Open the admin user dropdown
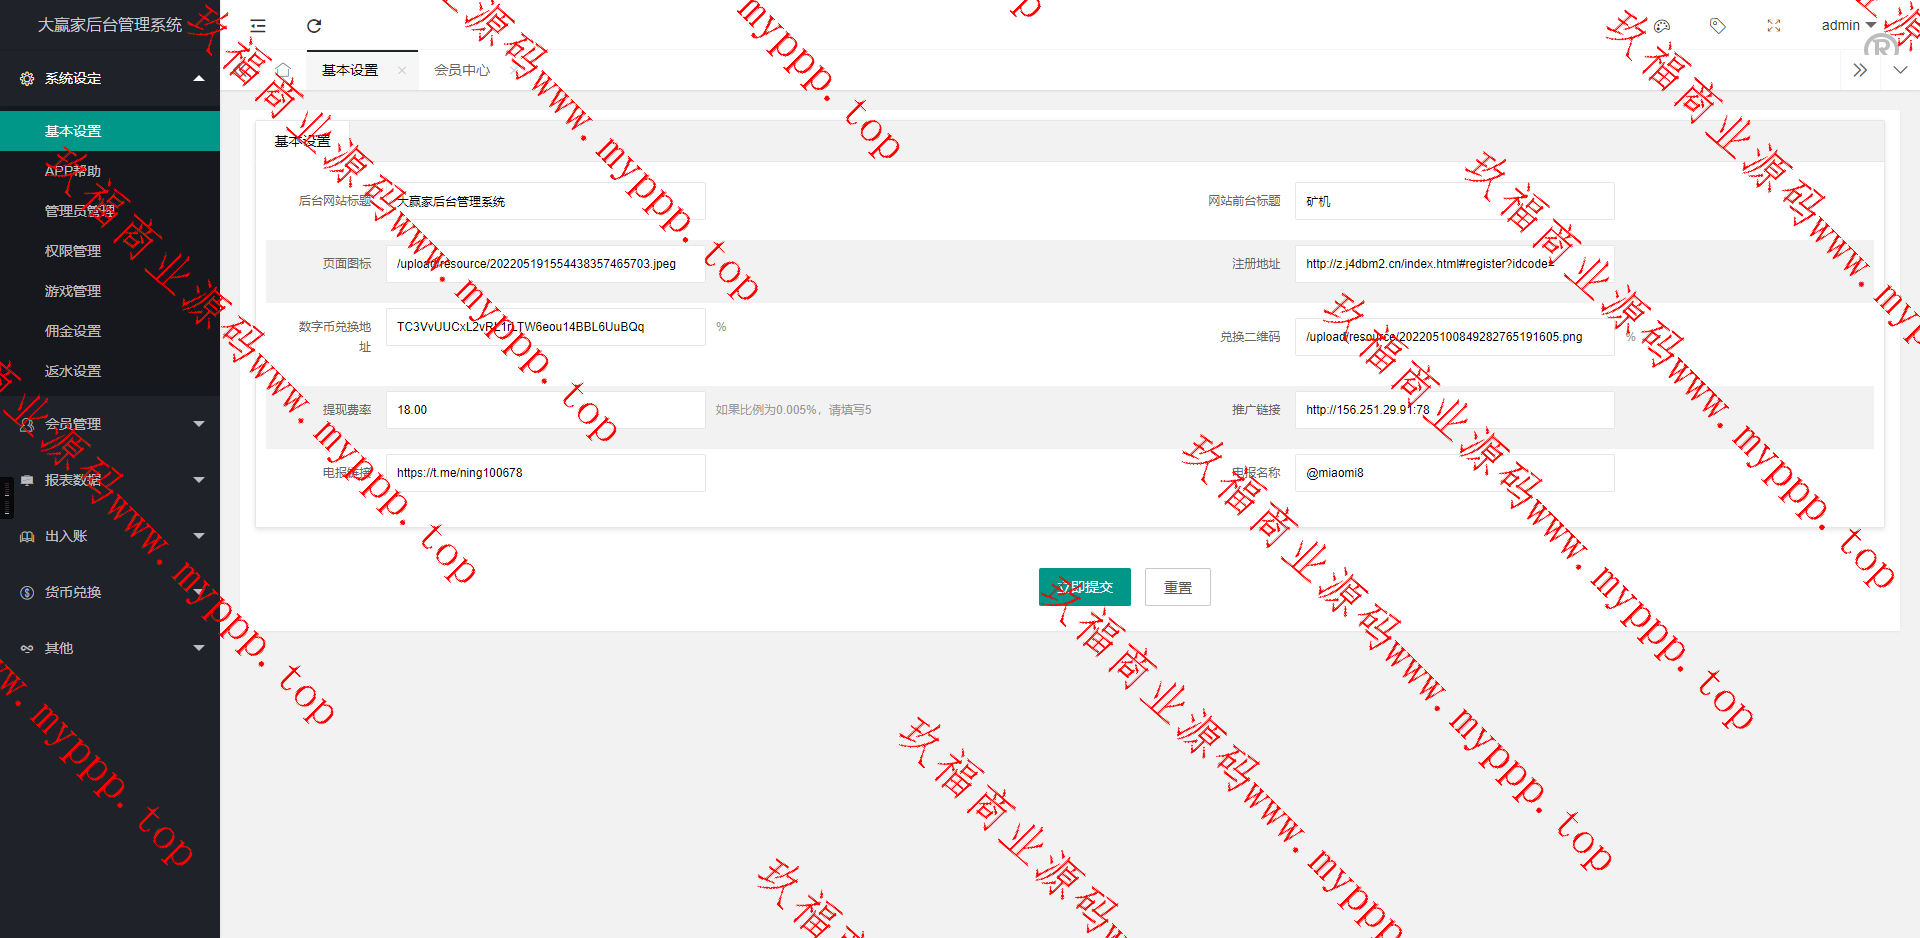The image size is (1920, 938). coord(1847,26)
